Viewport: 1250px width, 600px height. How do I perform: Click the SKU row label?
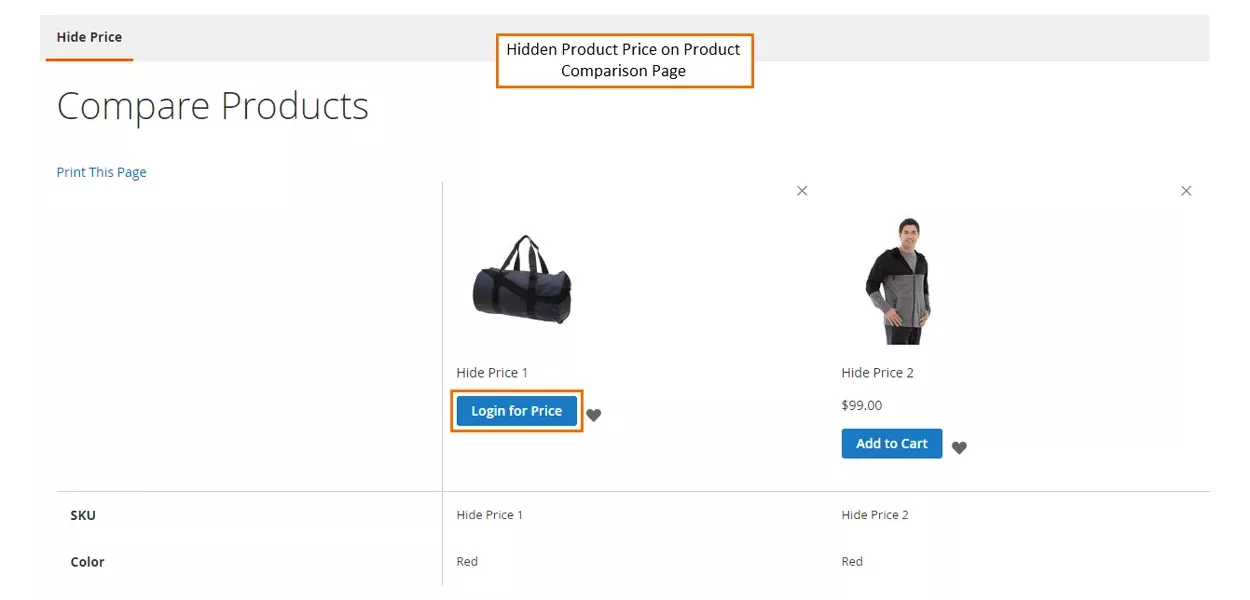click(x=83, y=515)
